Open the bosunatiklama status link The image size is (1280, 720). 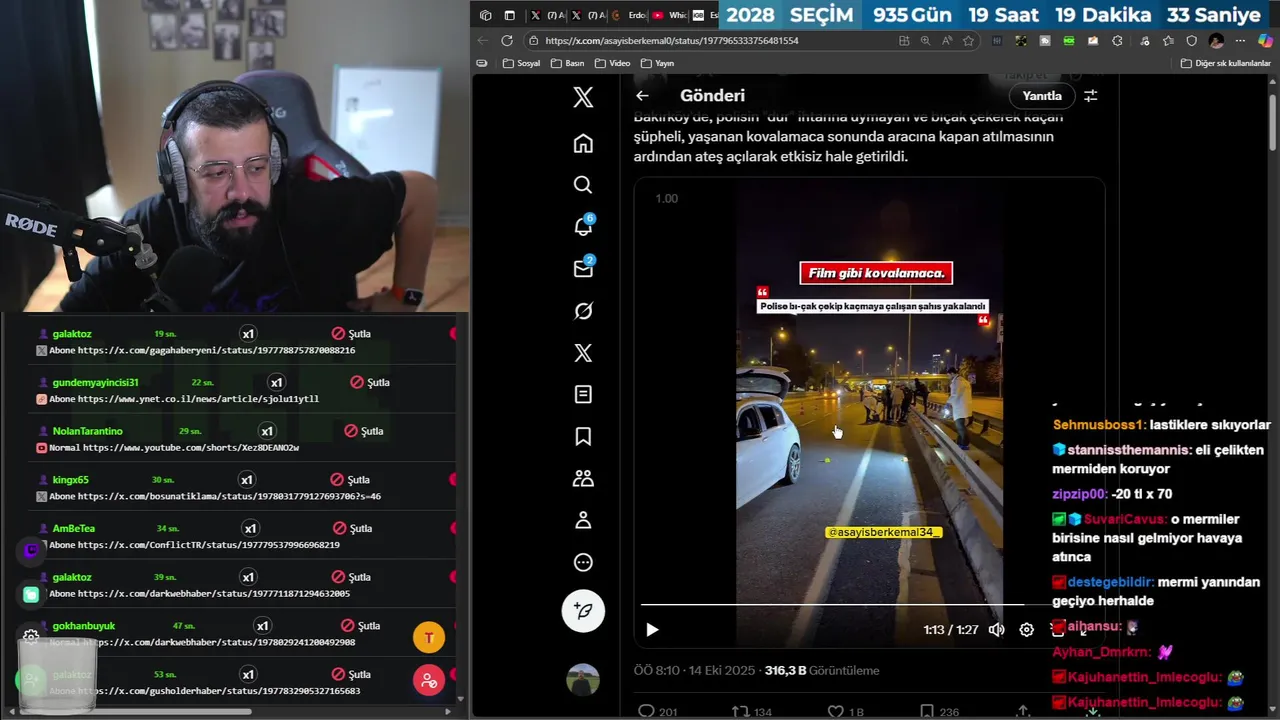coord(229,496)
